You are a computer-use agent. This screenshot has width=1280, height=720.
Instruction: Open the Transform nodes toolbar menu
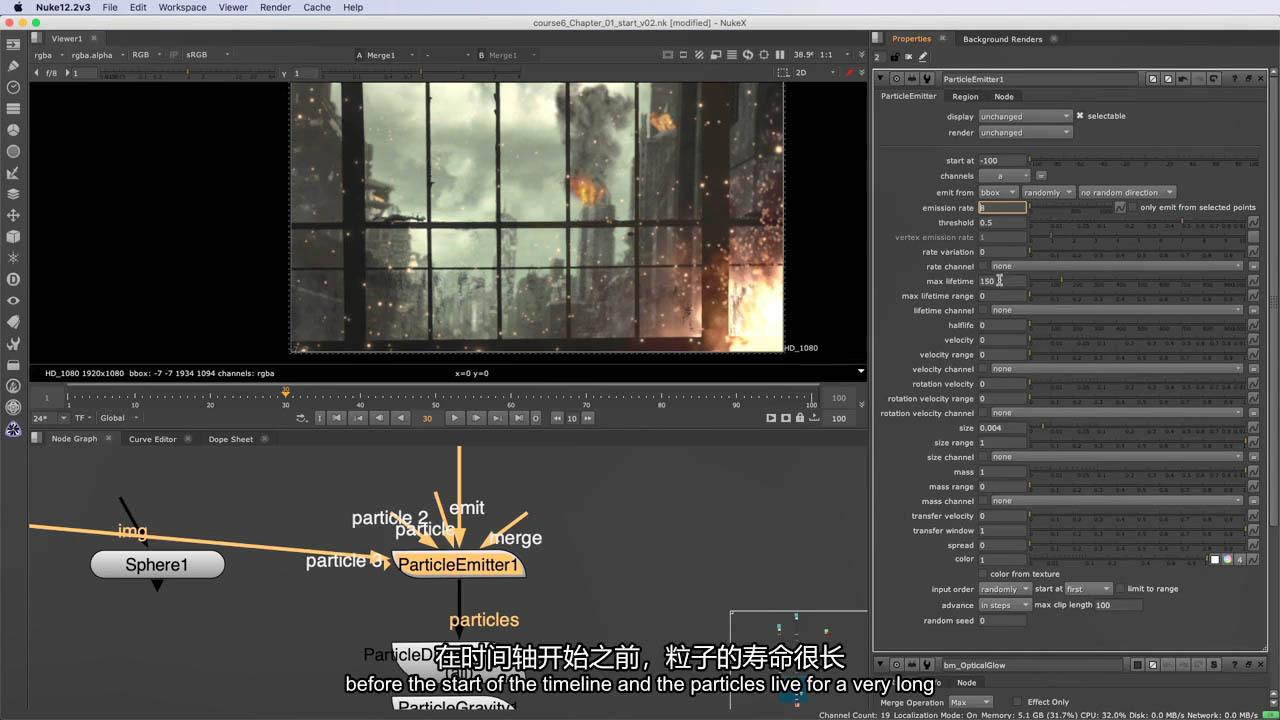point(13,215)
